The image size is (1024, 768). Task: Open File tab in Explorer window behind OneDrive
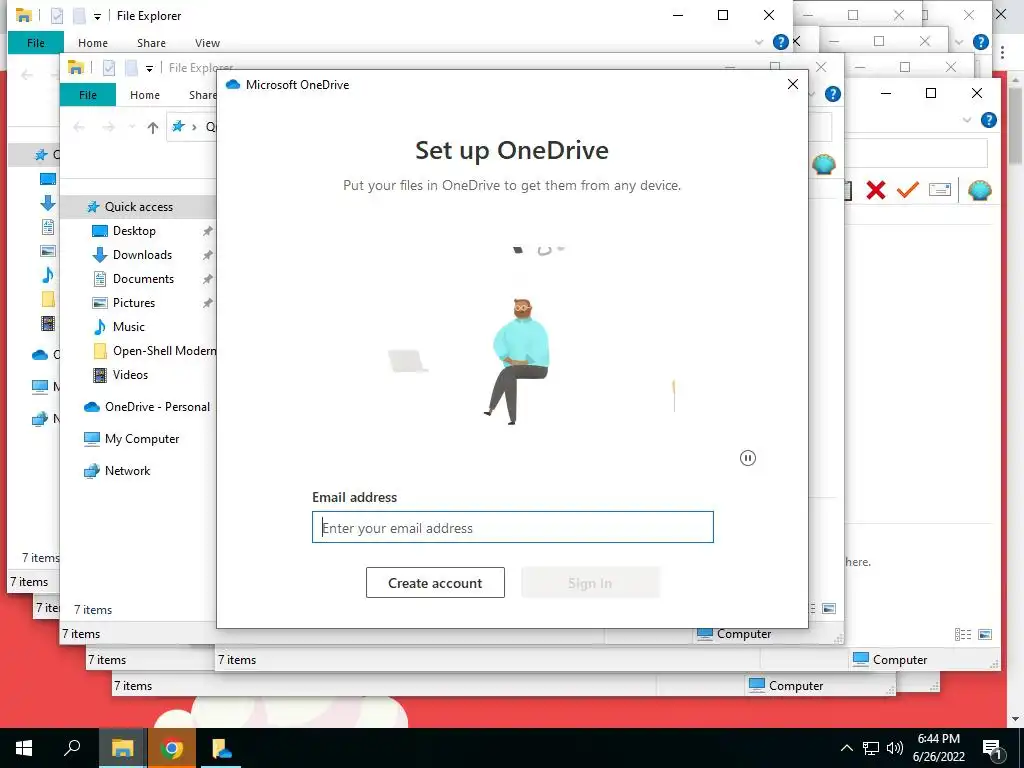point(88,95)
